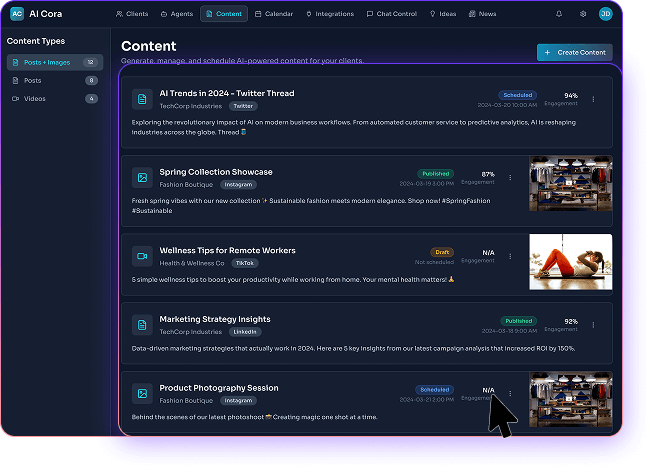Open Spring Collection Showcase title
Image resolution: width=653 pixels, height=471 pixels.
pos(216,172)
